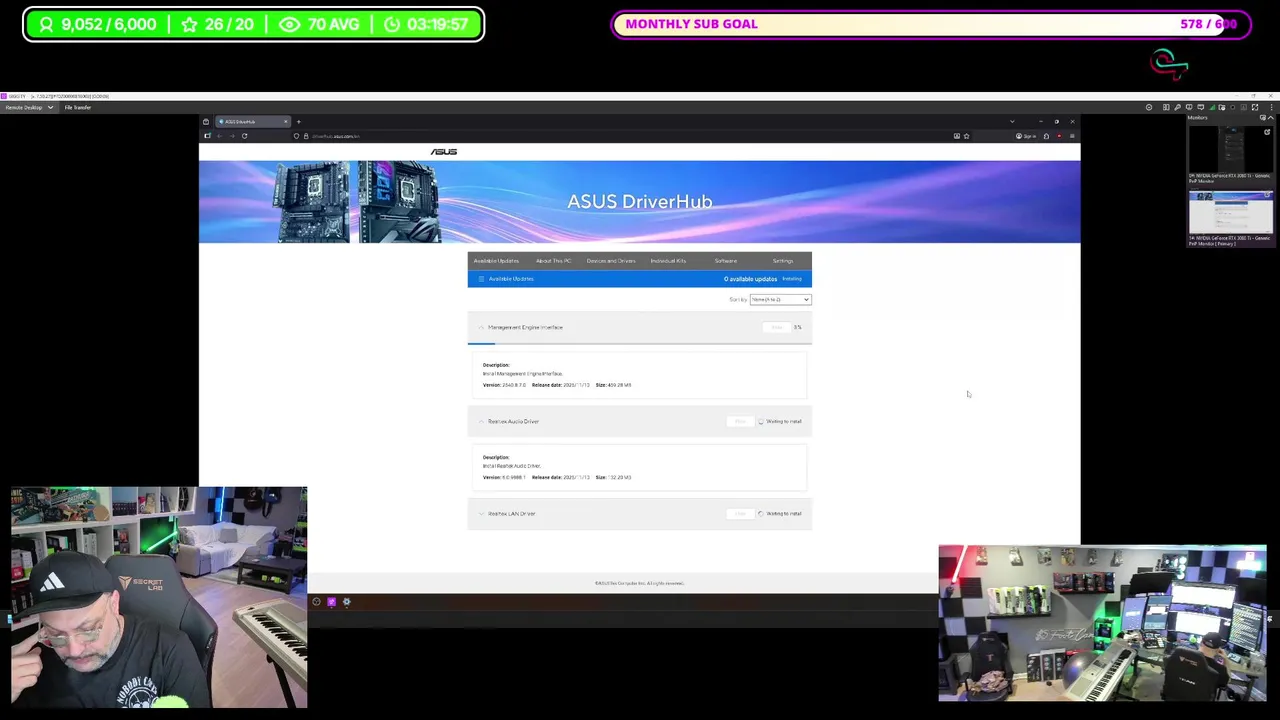Image resolution: width=1280 pixels, height=720 pixels.
Task: Close the ASUS DriverHub browser tab
Action: 285,121
